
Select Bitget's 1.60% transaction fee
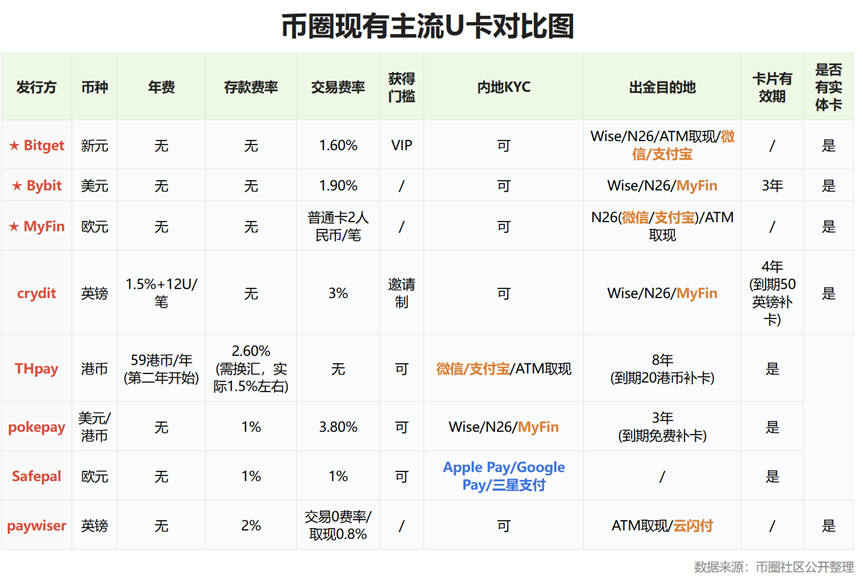pyautogui.click(x=338, y=145)
